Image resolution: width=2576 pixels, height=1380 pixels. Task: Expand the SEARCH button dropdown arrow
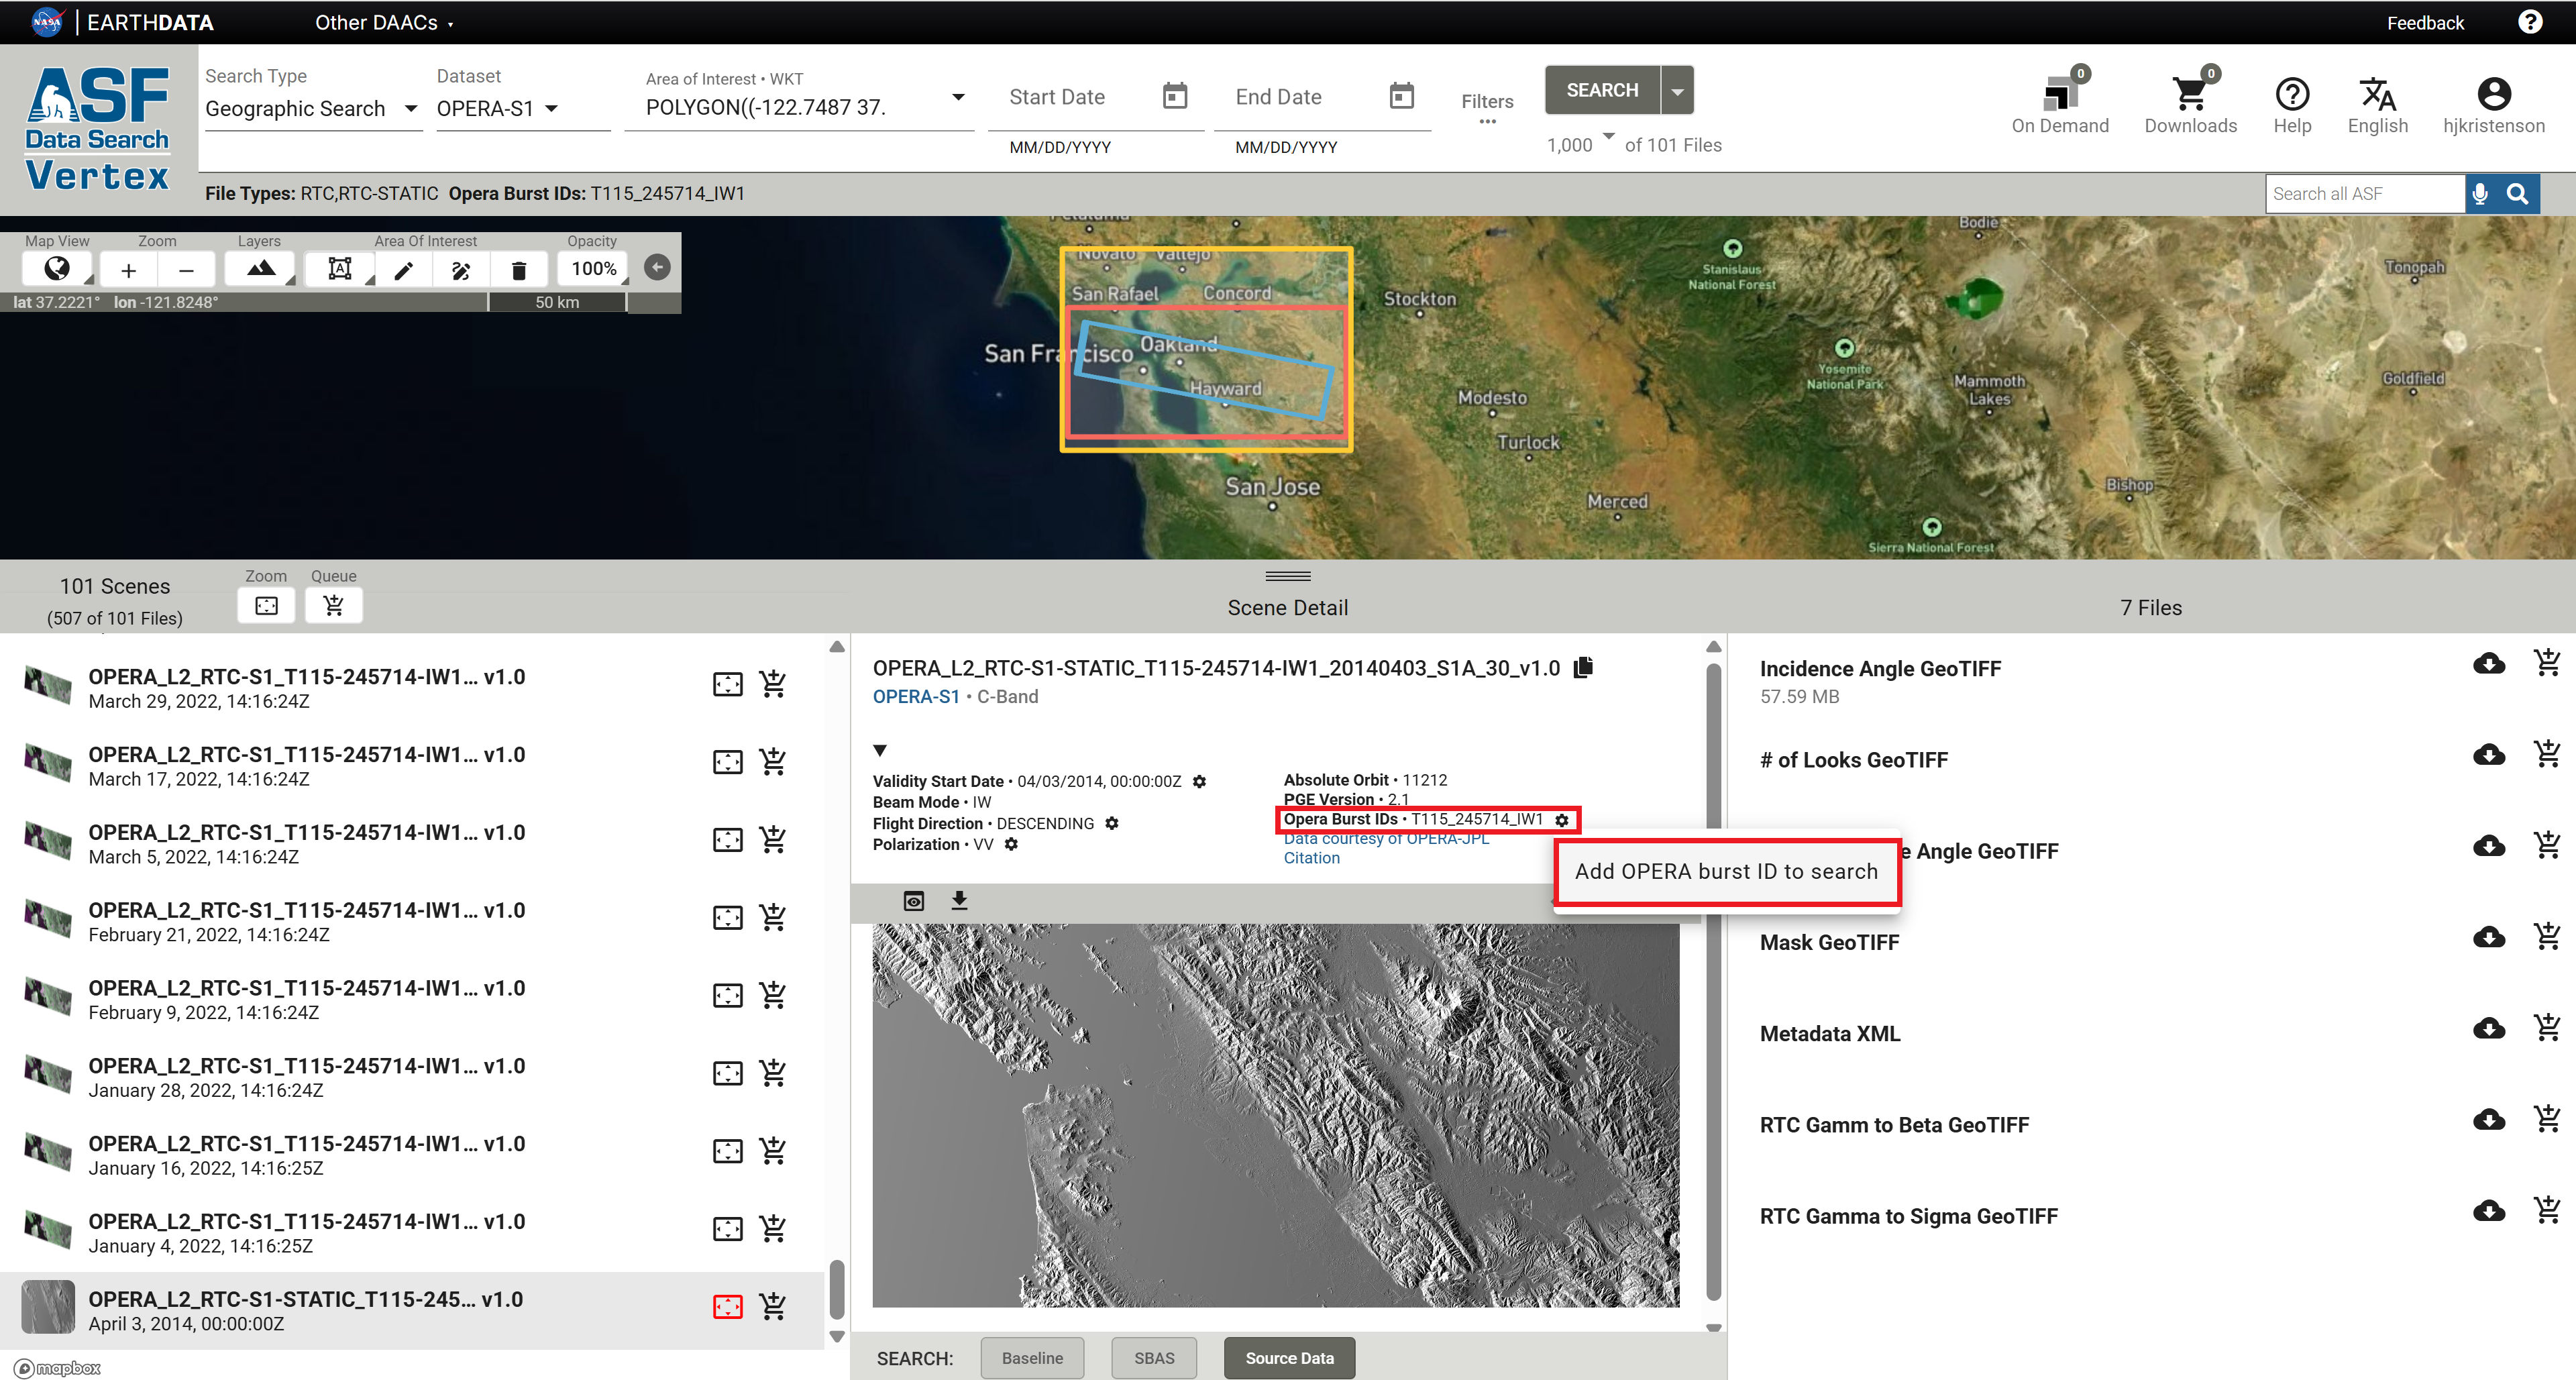pos(1677,91)
